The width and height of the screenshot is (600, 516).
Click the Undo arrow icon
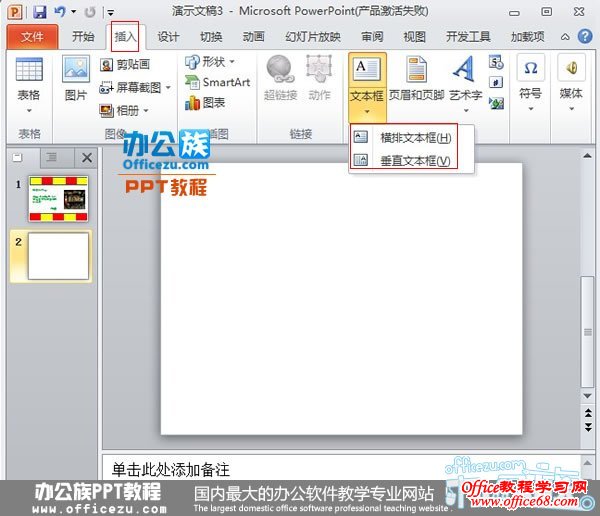pyautogui.click(x=60, y=12)
